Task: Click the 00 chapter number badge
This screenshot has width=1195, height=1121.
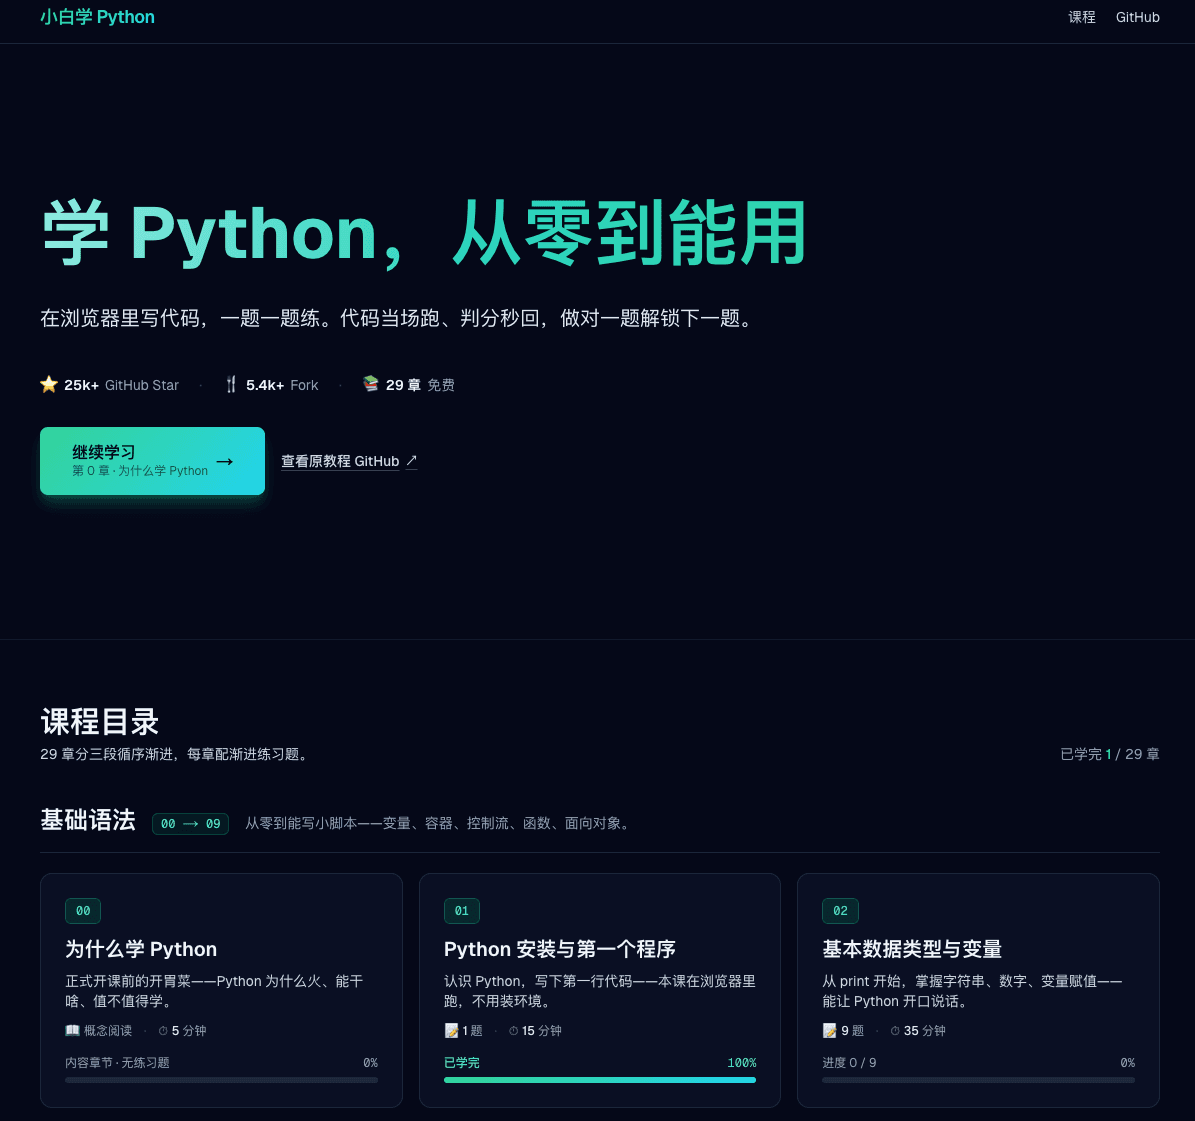Action: click(83, 911)
